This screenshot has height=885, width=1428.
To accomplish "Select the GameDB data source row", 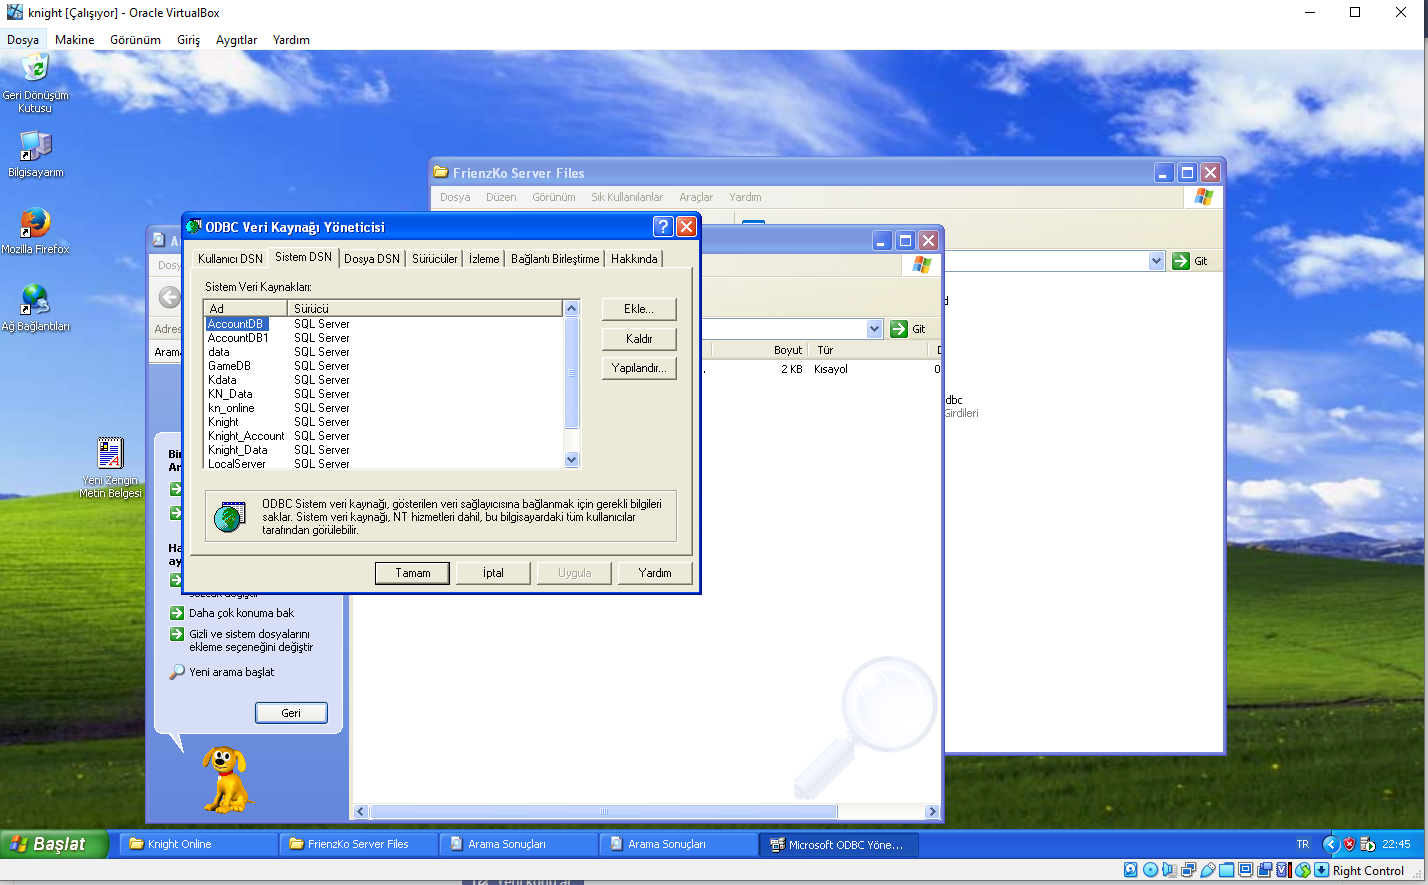I will pos(229,366).
